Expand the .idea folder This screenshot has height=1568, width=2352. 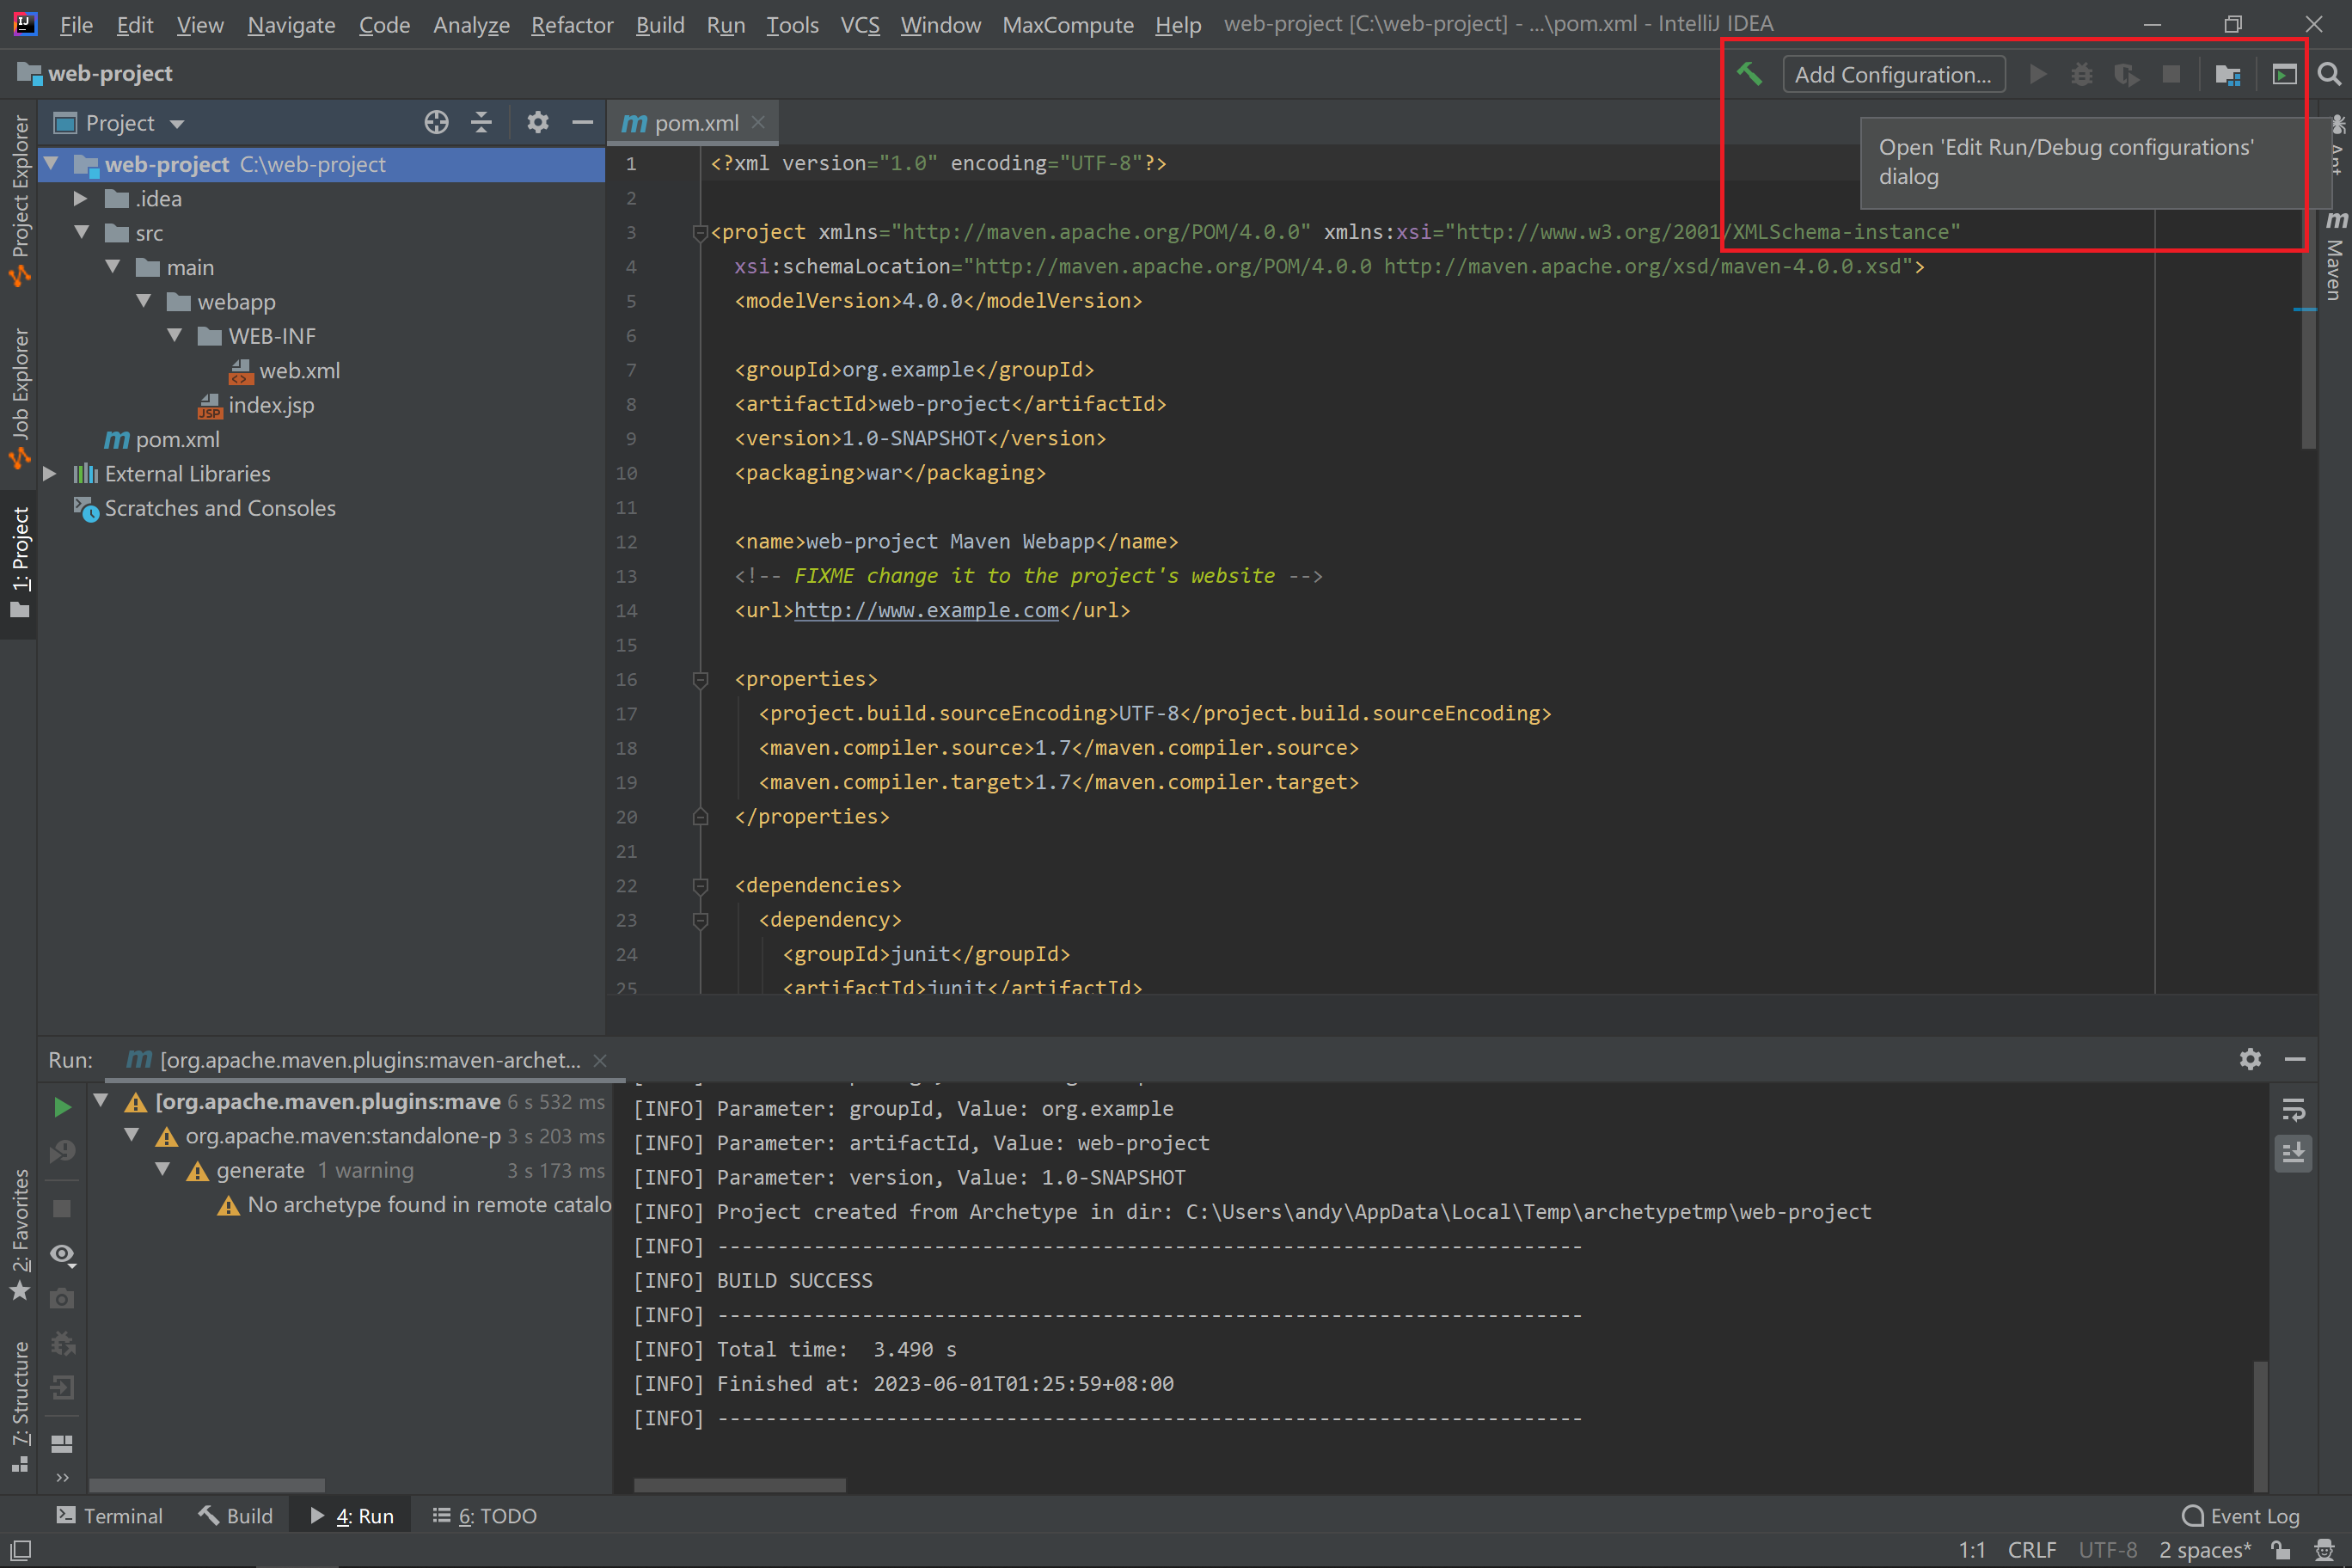coord(81,199)
